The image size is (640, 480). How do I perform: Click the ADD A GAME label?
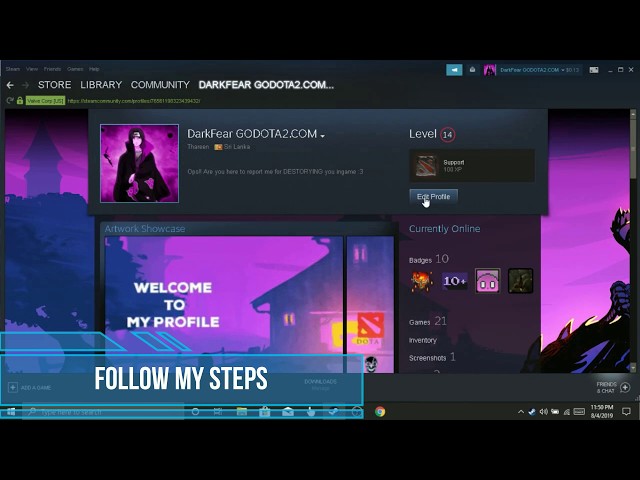(x=36, y=388)
